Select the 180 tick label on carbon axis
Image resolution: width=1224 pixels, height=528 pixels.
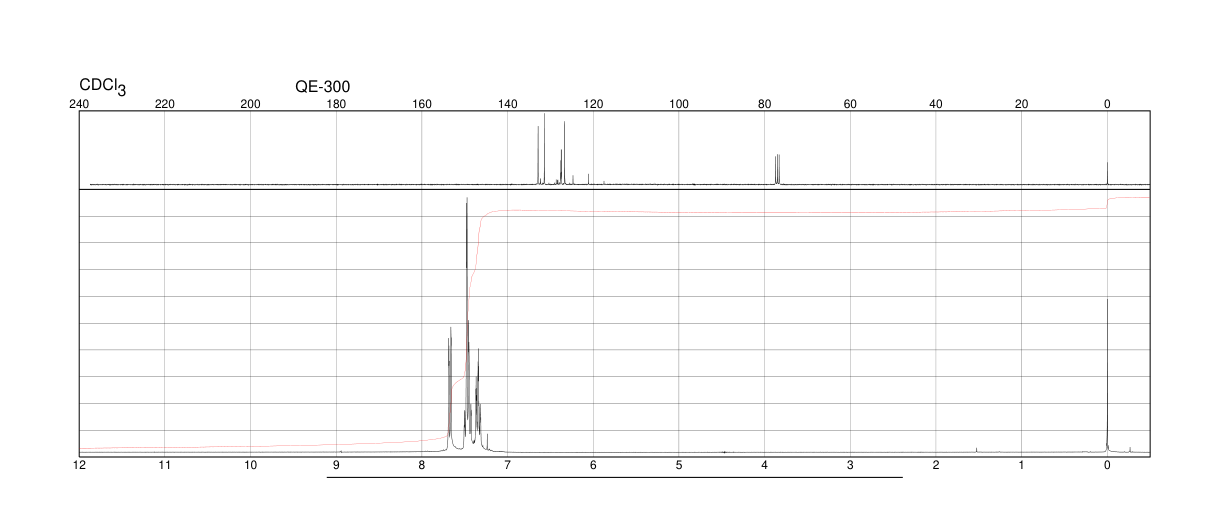336,104
